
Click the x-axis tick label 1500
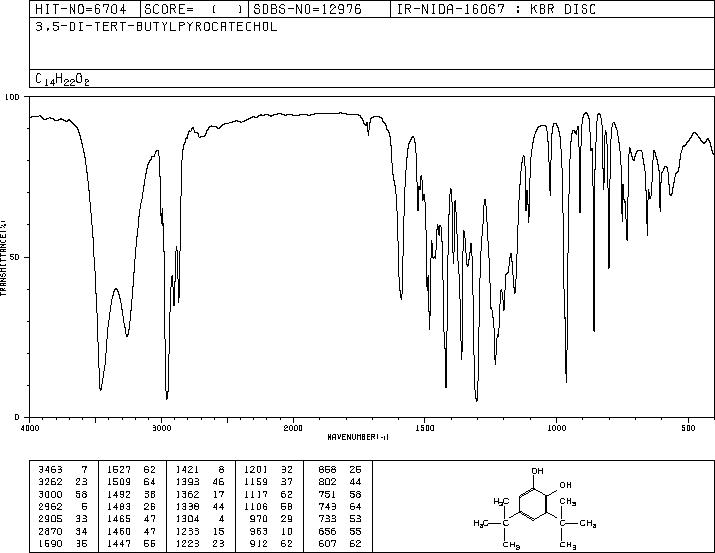(425, 428)
